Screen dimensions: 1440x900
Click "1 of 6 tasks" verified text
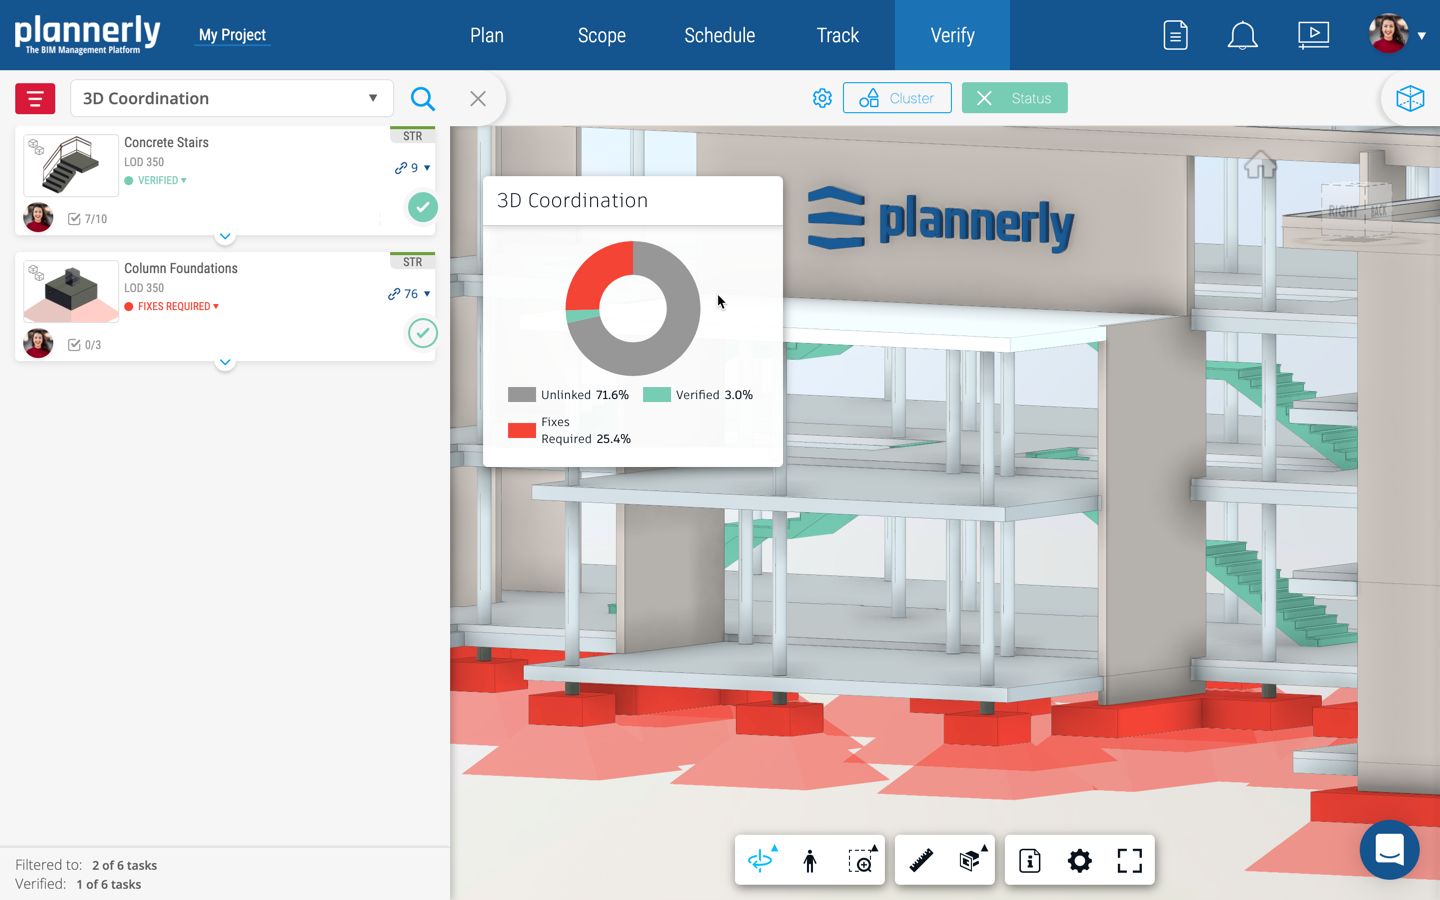click(x=109, y=885)
